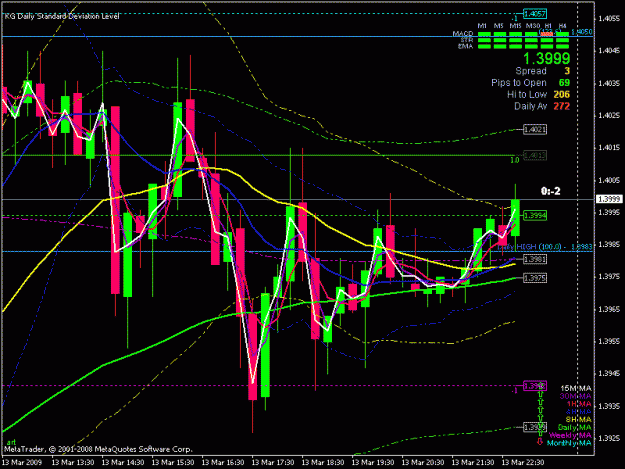This screenshot has height=469, width=625.
Task: Click the 1.4055 price axis tick
Action: pyautogui.click(x=609, y=18)
